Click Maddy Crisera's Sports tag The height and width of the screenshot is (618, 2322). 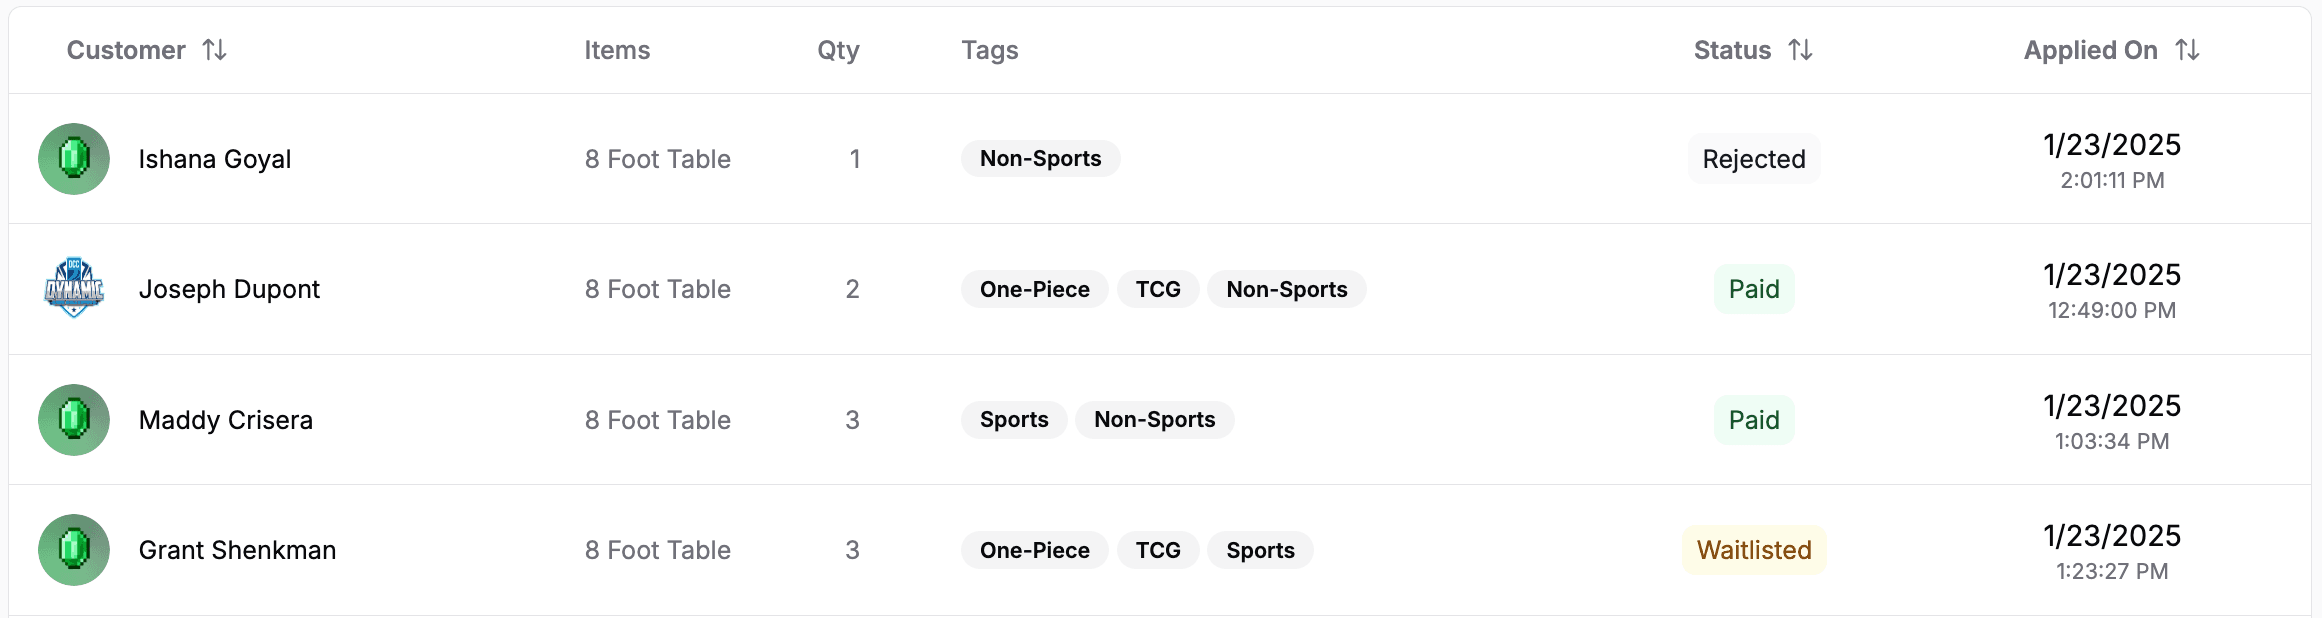coord(1014,420)
